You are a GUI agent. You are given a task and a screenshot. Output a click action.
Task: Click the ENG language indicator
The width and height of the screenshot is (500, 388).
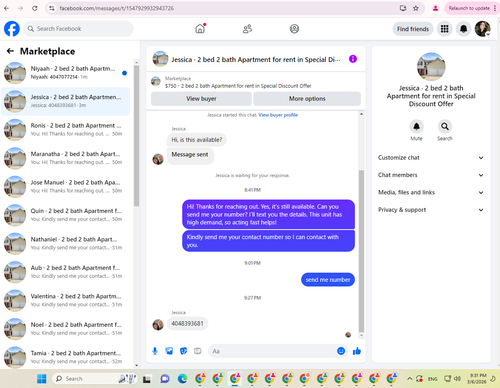click(x=433, y=379)
